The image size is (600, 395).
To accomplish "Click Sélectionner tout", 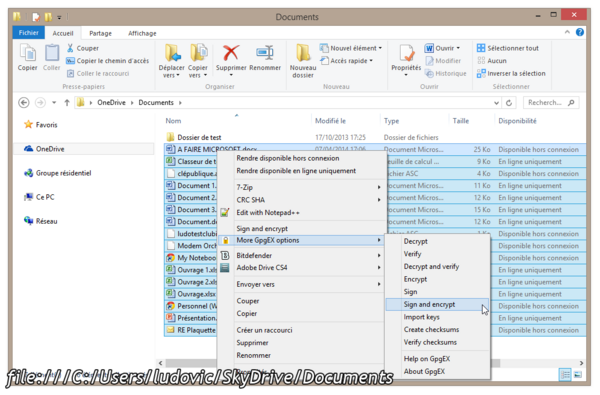I will point(508,48).
